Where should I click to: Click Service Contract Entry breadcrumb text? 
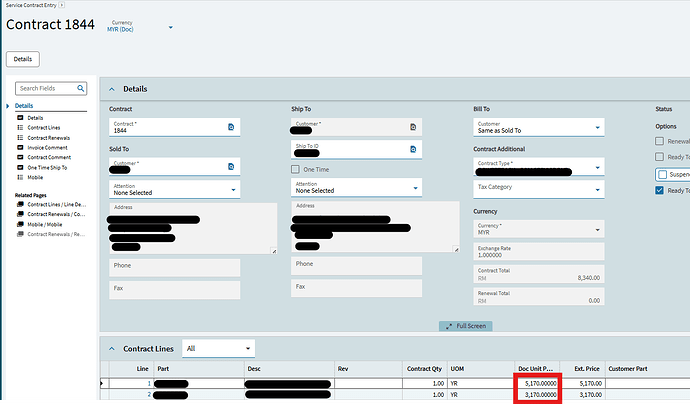point(31,5)
